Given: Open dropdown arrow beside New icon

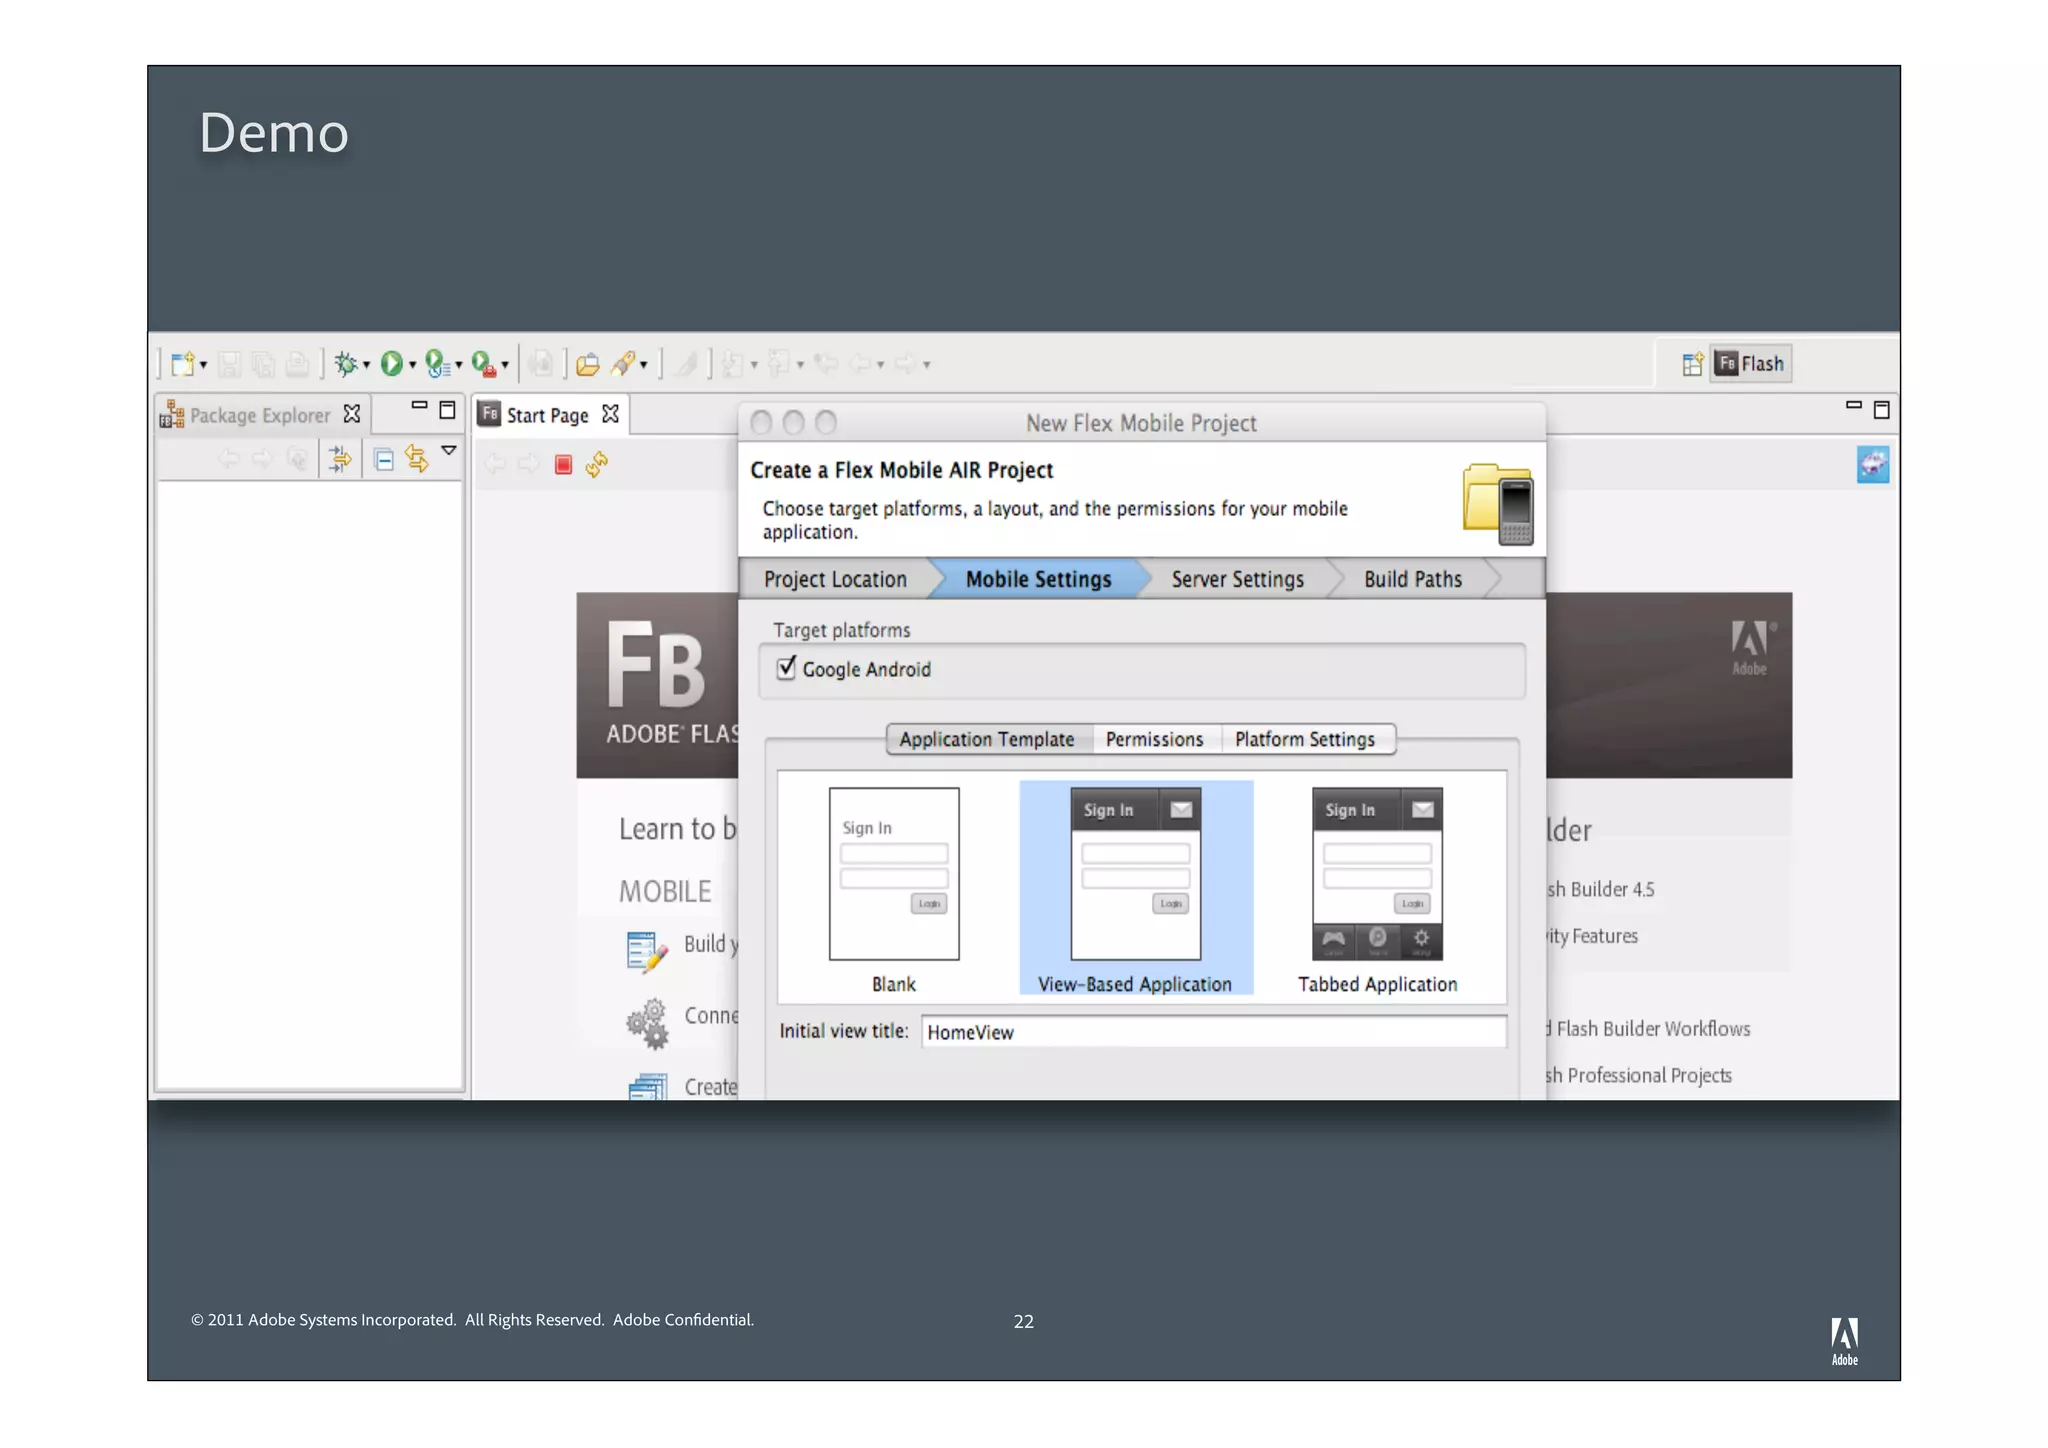Looking at the screenshot, I should [x=203, y=365].
